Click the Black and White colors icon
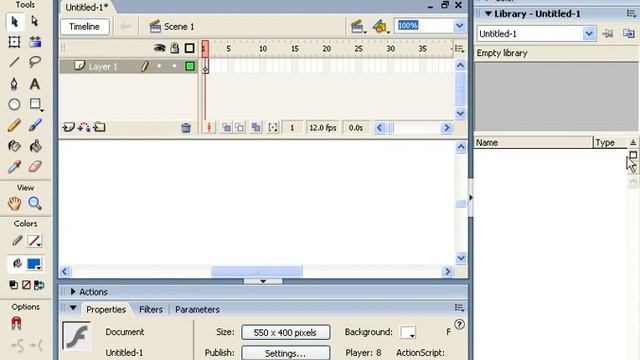 (x=13, y=285)
